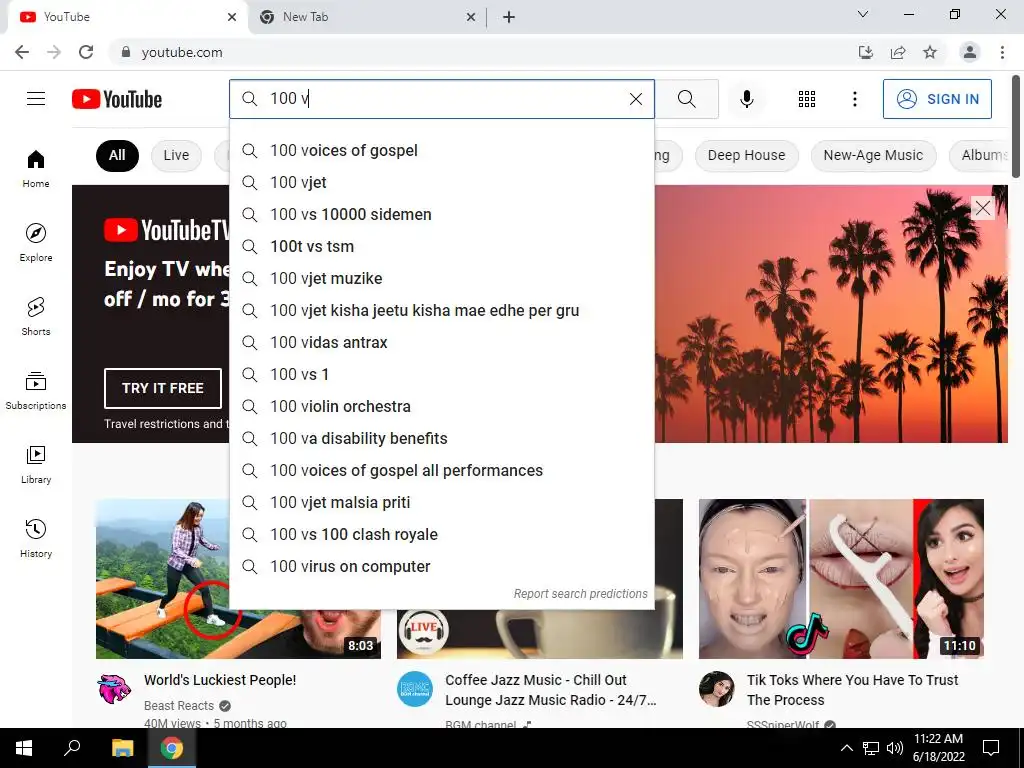Open Chrome profile avatar icon
This screenshot has width=1024, height=768.
(x=970, y=52)
